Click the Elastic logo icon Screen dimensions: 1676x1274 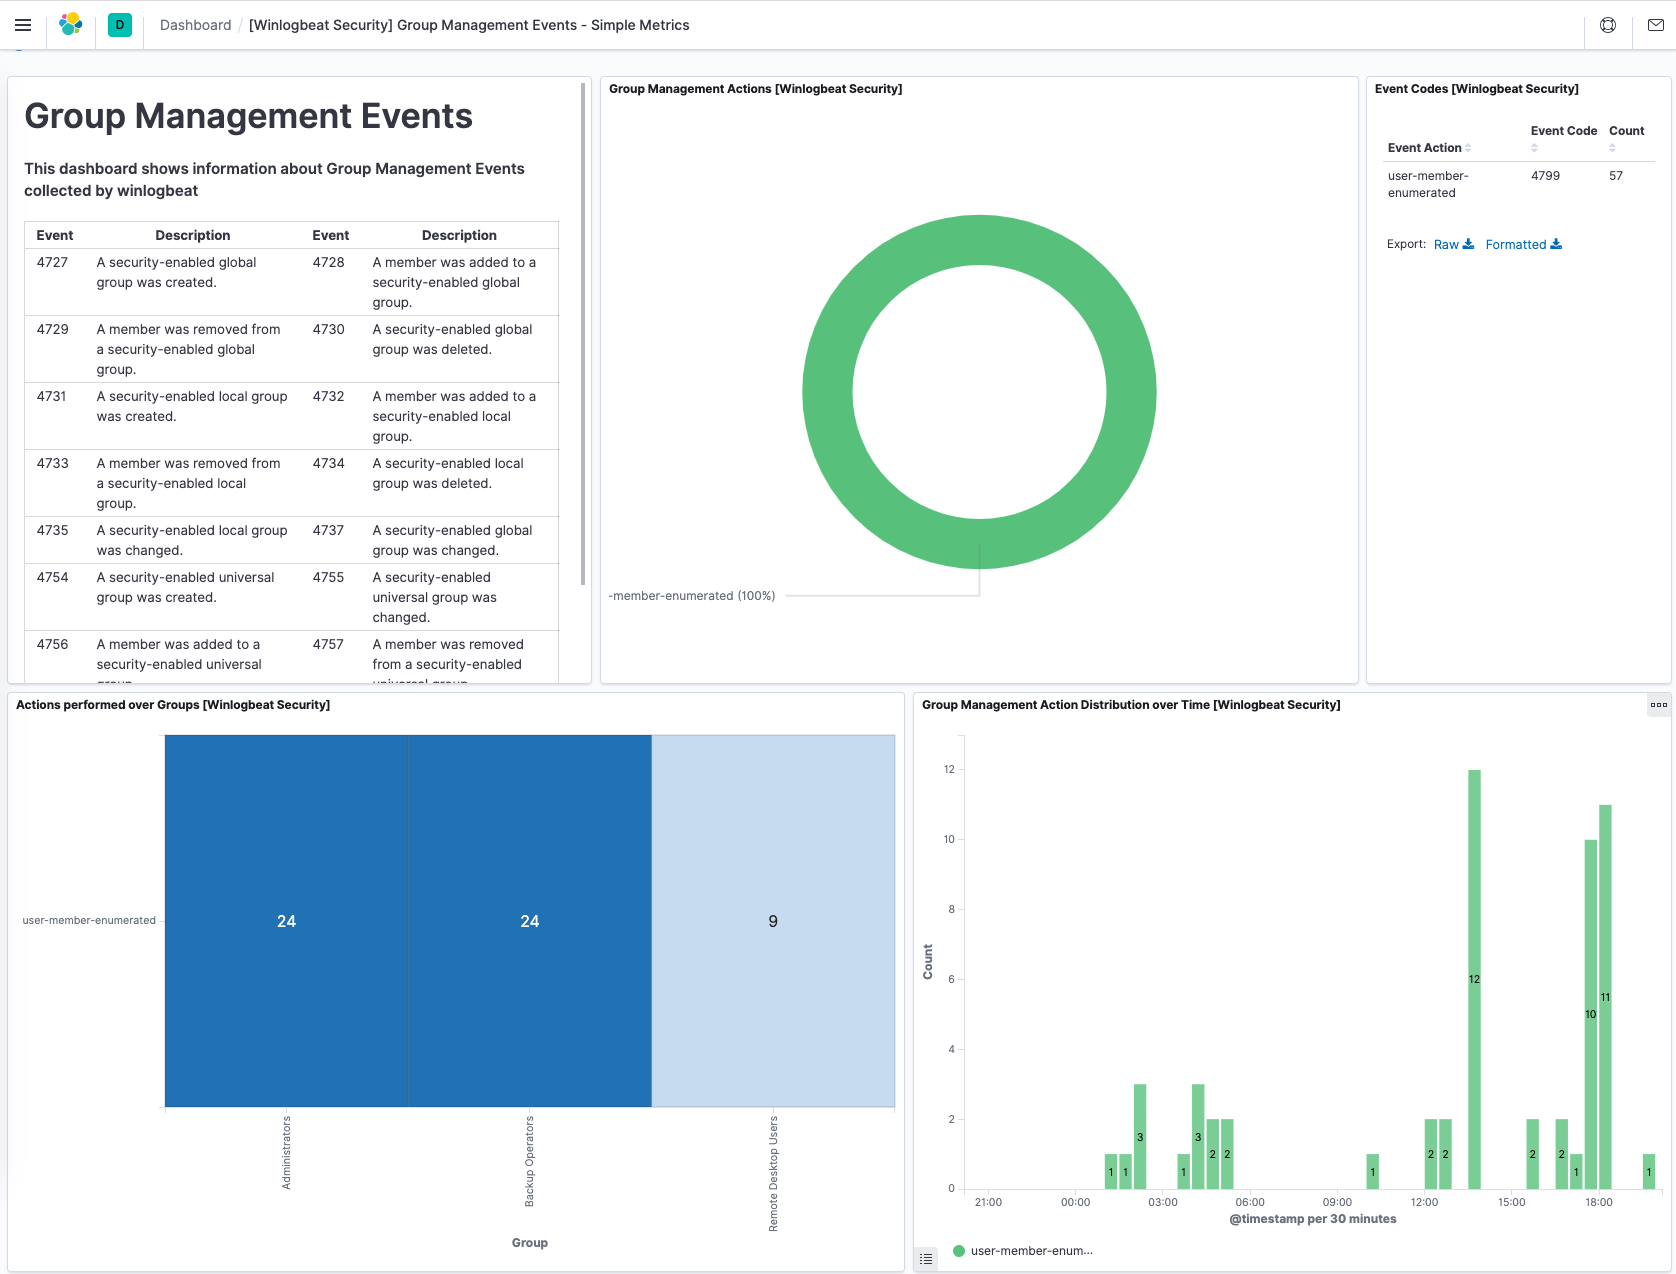[71, 25]
